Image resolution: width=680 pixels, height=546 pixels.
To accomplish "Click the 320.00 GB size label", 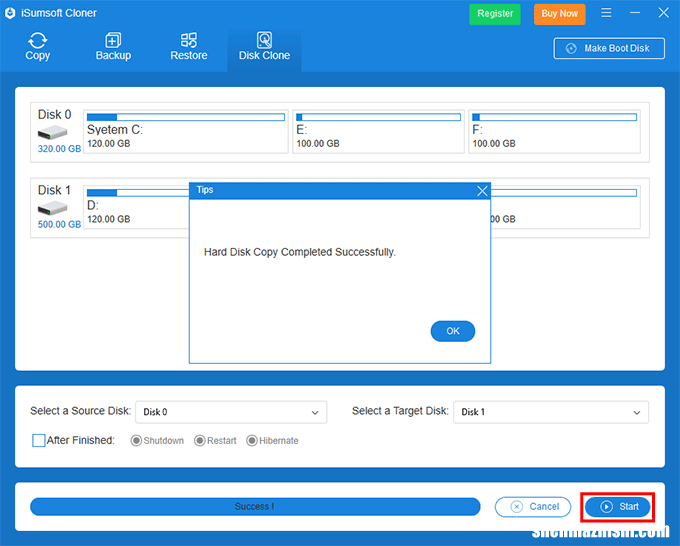I will pos(59,149).
